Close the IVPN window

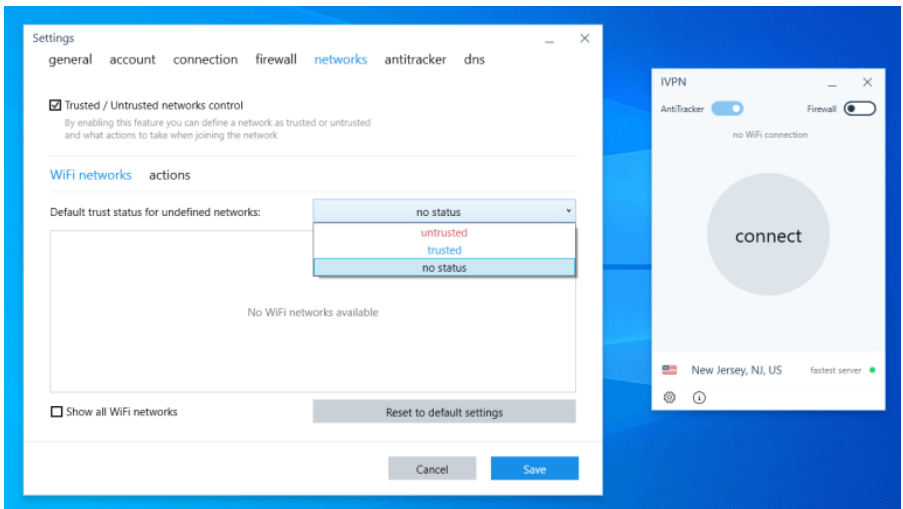(867, 82)
